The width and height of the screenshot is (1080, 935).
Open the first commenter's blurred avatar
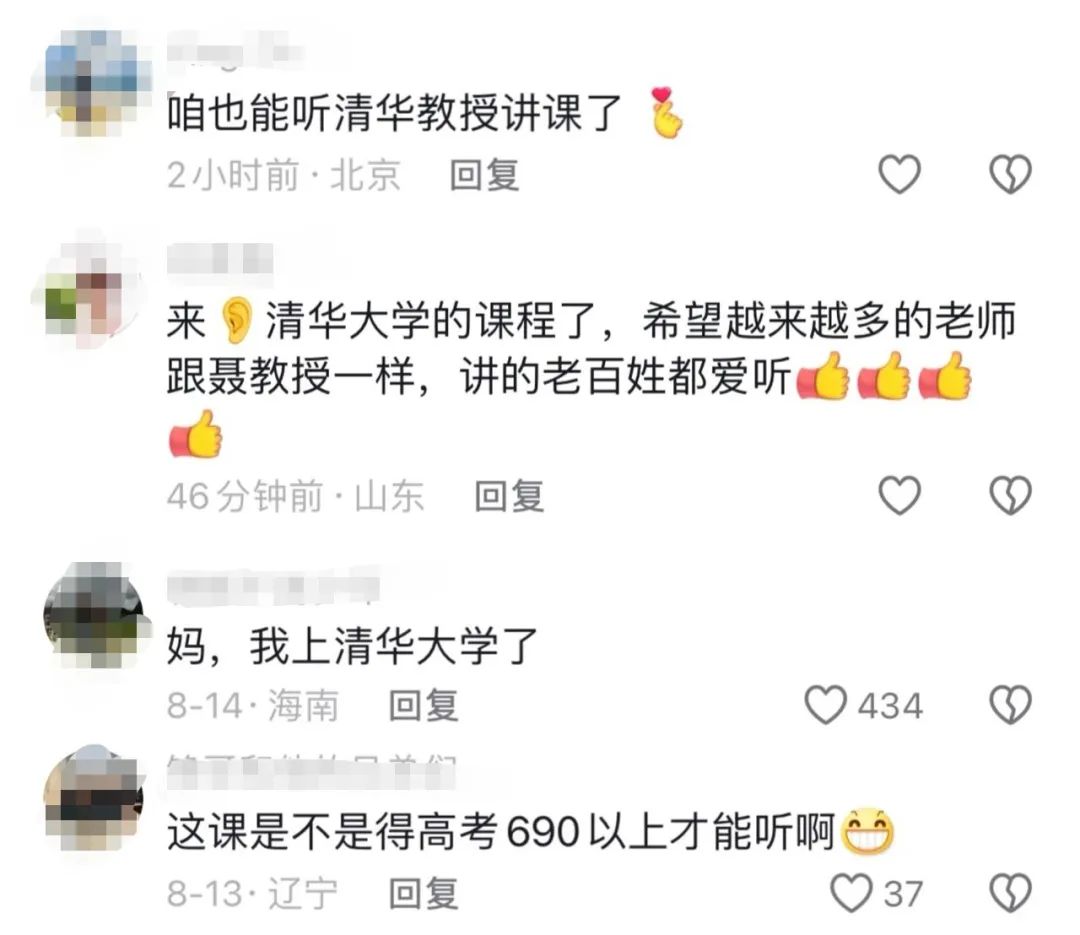tap(92, 84)
